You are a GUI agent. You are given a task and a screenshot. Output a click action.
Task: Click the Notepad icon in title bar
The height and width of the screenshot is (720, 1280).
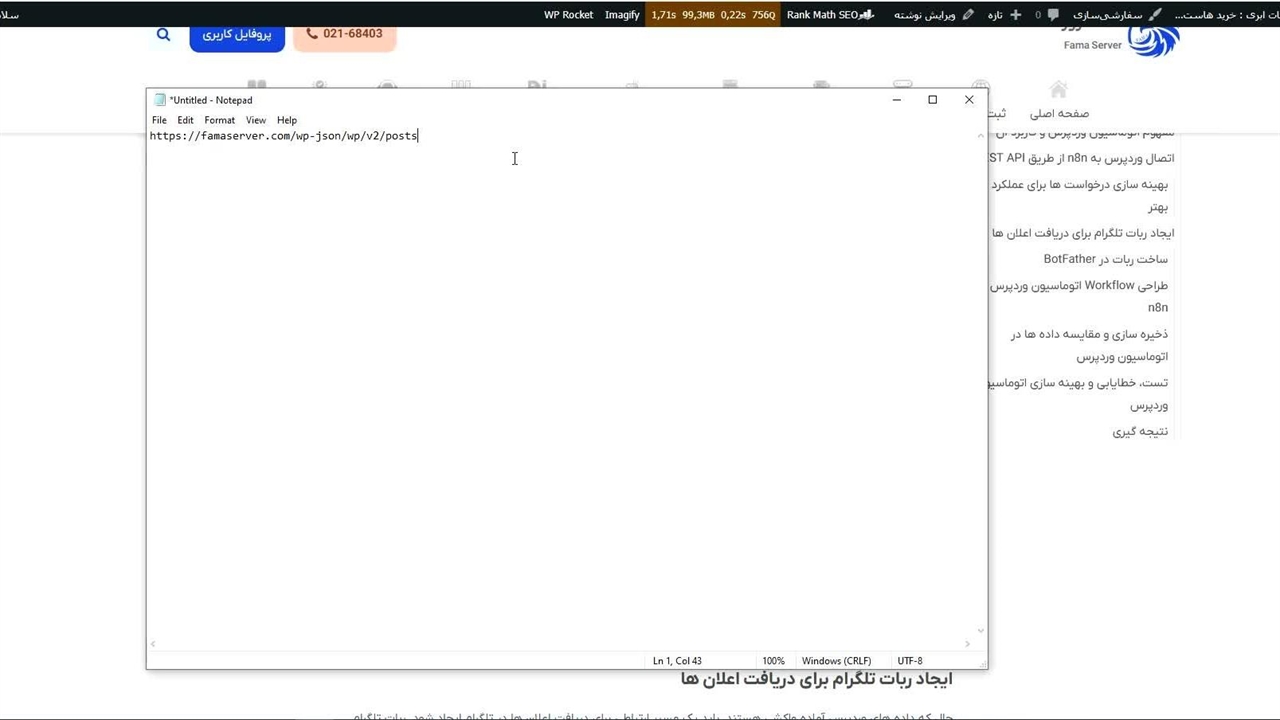[160, 100]
